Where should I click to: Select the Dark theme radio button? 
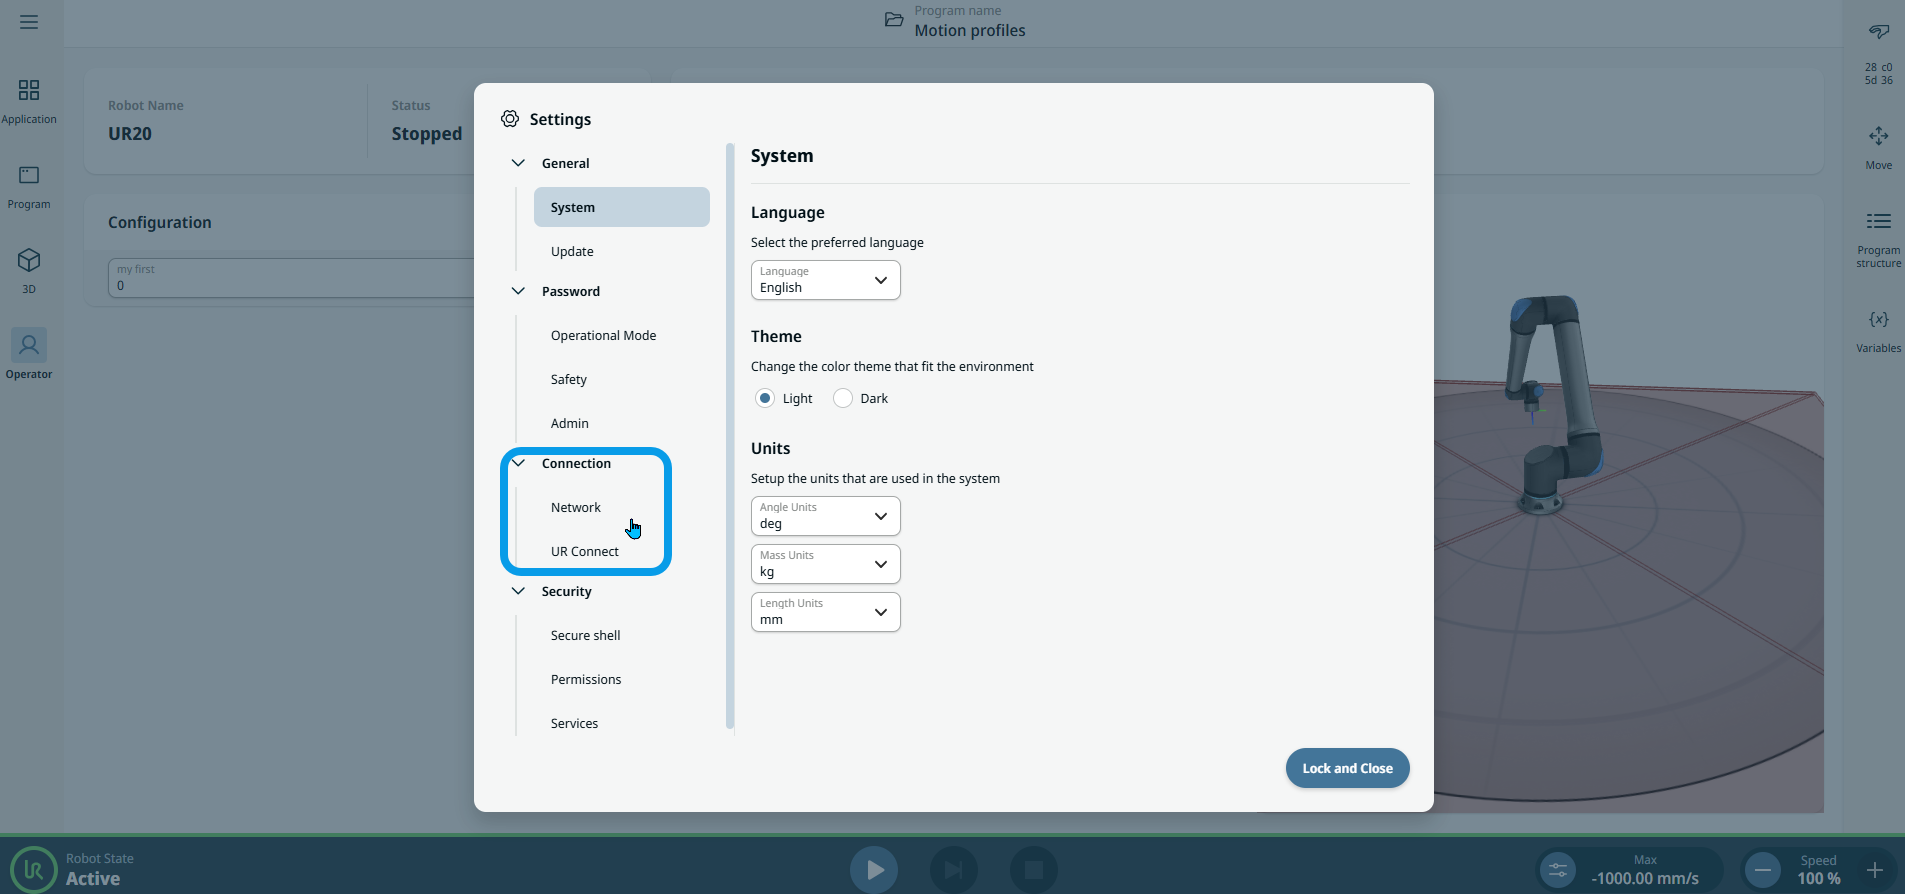pos(843,398)
